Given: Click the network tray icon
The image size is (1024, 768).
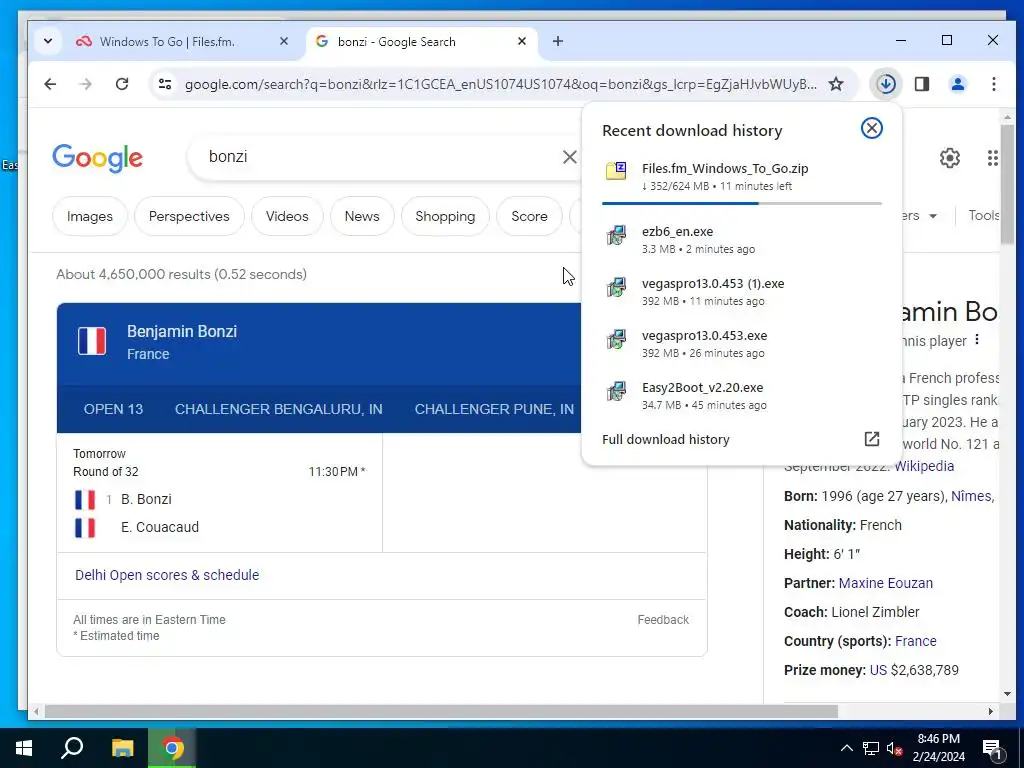Looking at the screenshot, I should [x=871, y=748].
